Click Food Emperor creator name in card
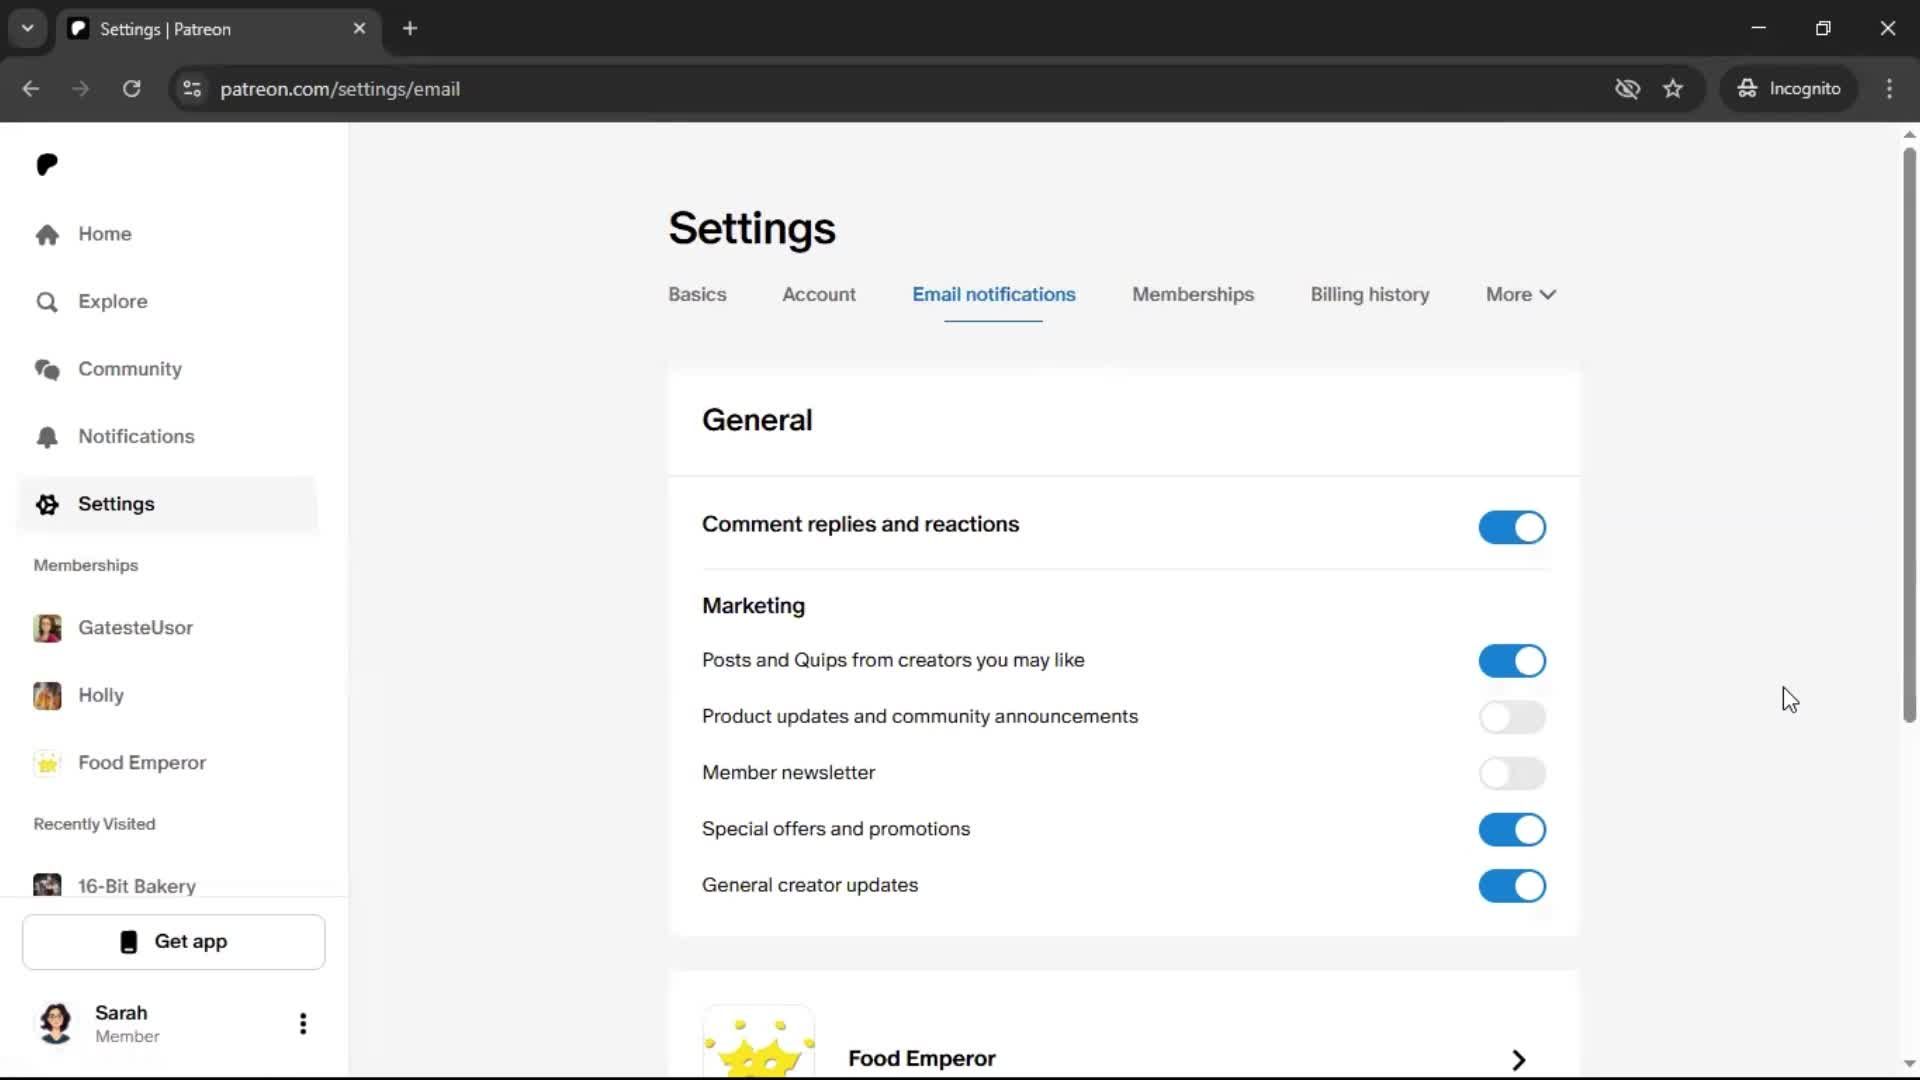Screen dimensions: 1920x1080 (922, 1059)
